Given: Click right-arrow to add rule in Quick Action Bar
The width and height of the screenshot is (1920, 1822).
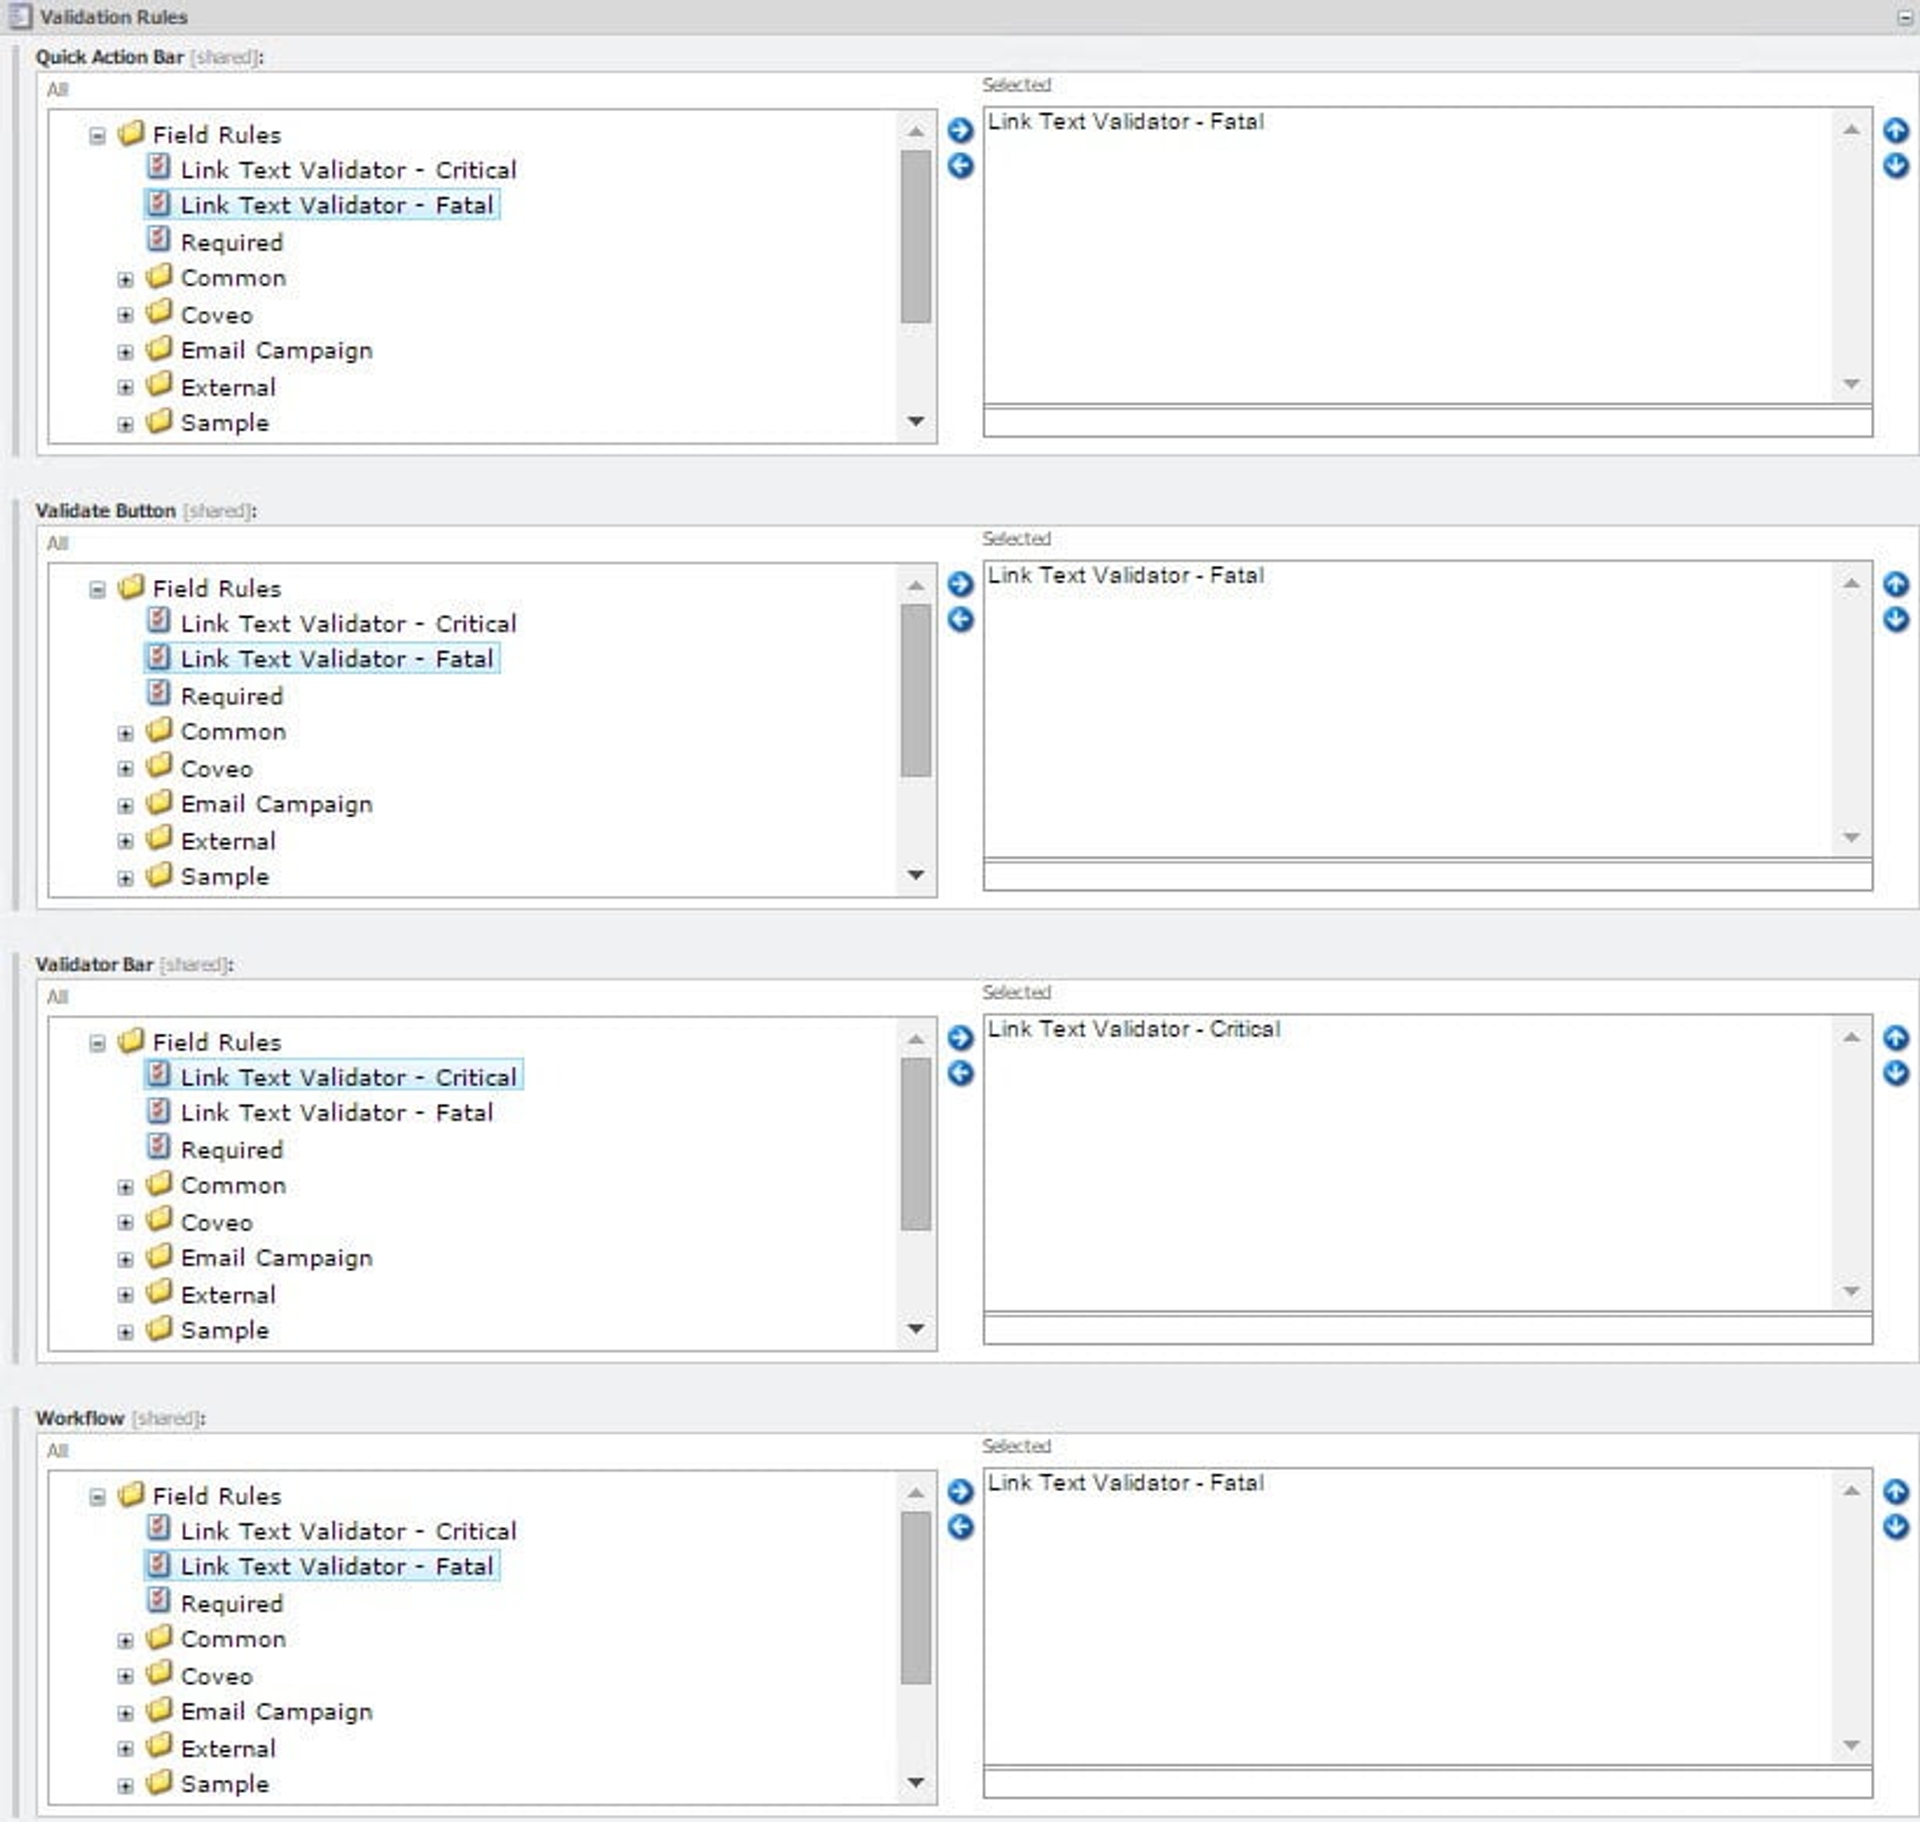Looking at the screenshot, I should [960, 130].
